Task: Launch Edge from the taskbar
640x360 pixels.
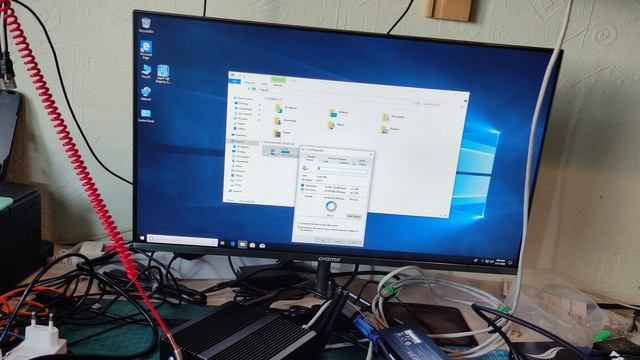Action: tap(233, 244)
